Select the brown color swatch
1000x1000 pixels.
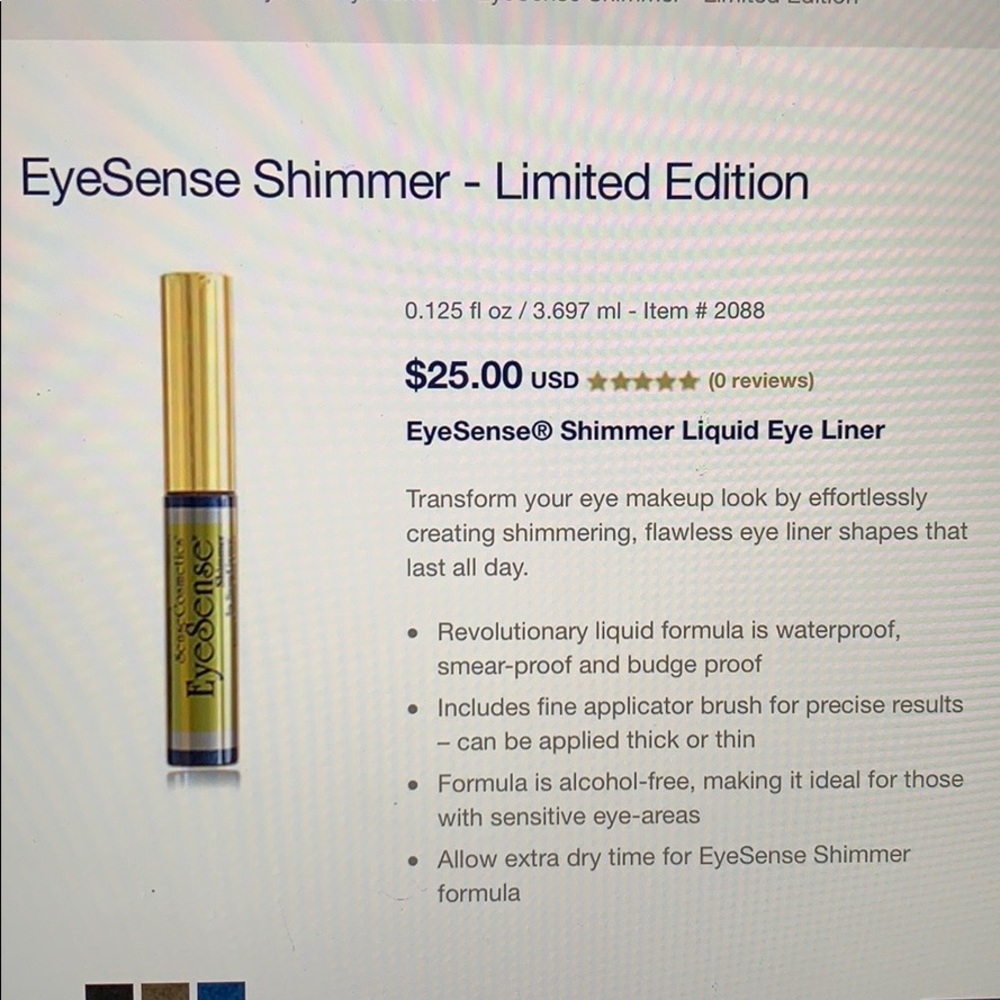[165, 991]
